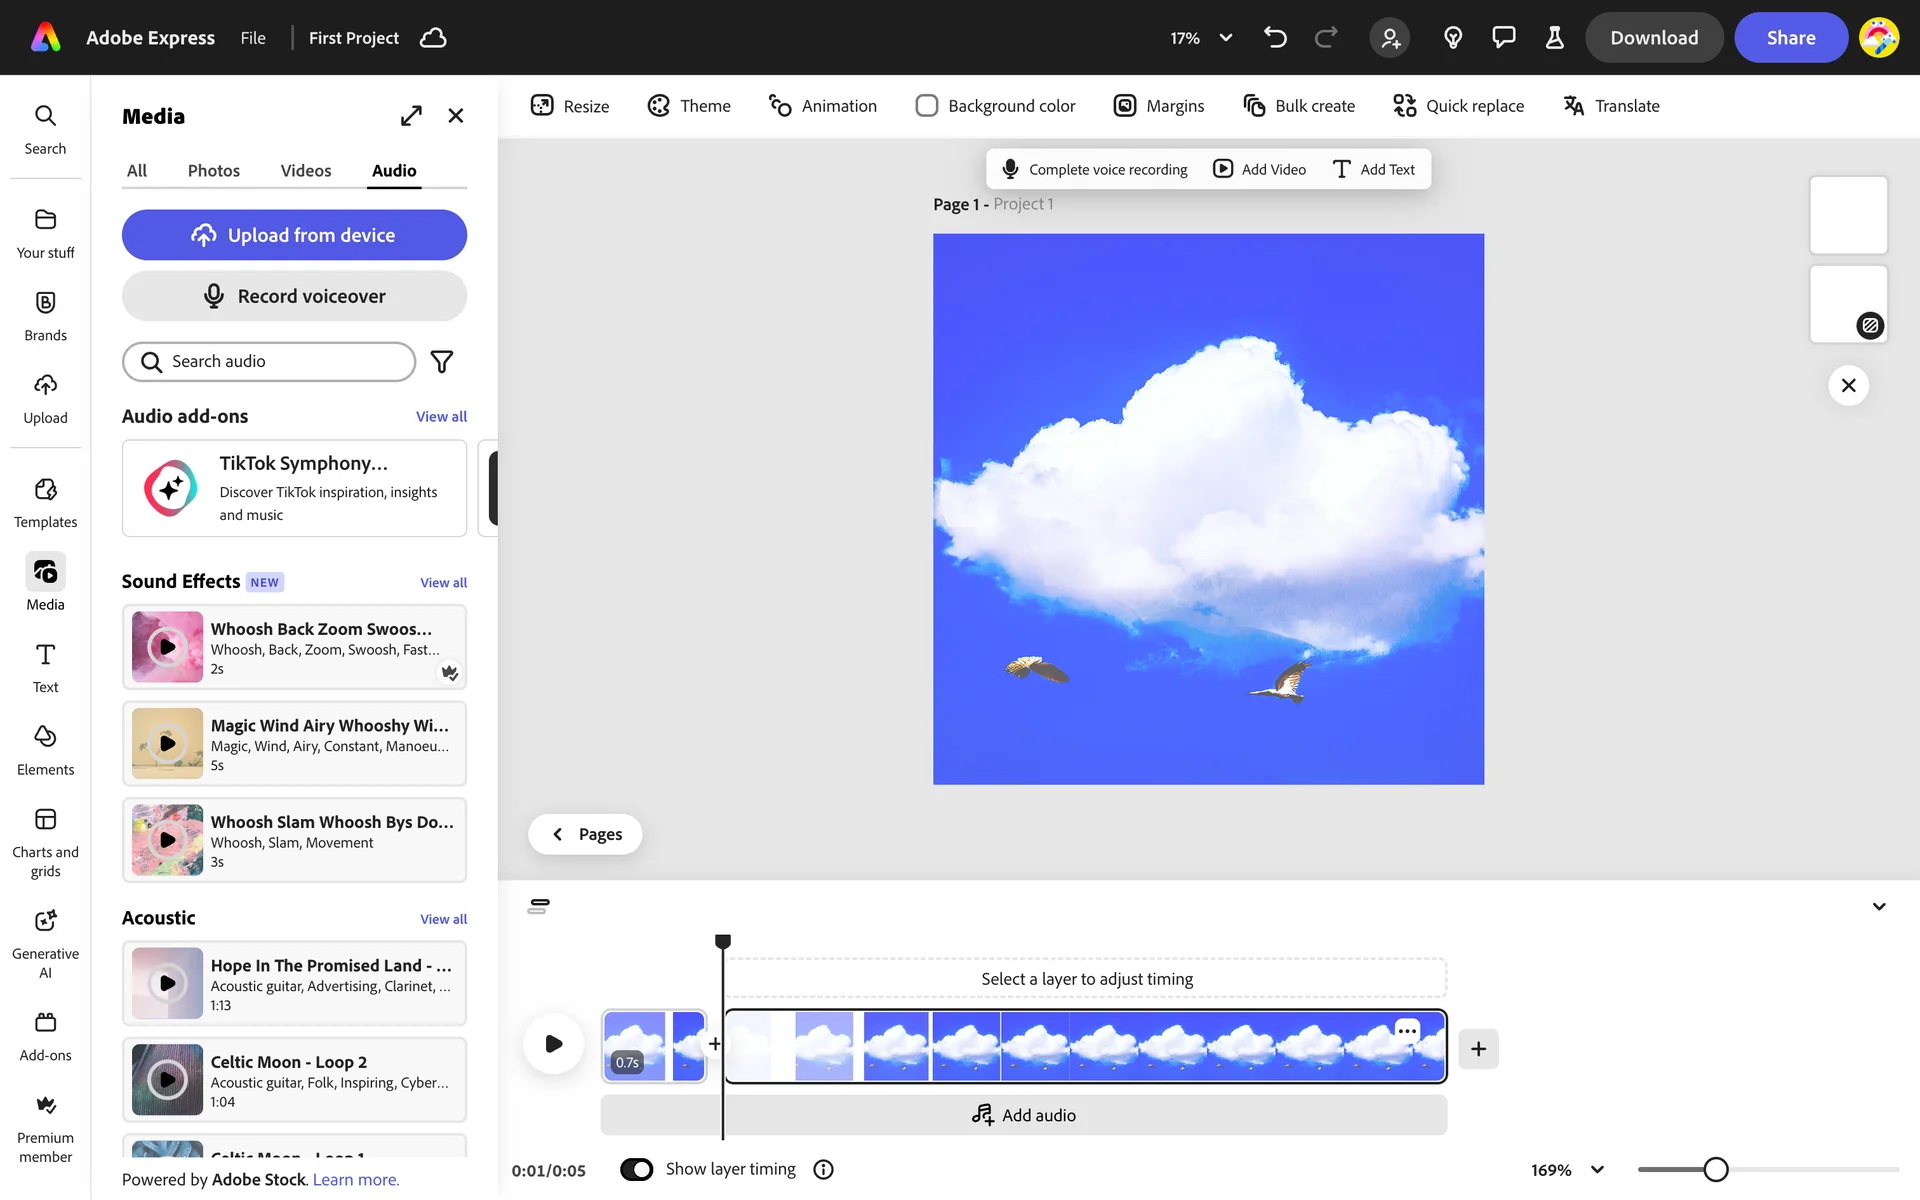The width and height of the screenshot is (1920, 1200).
Task: Open the Learn more link
Action: pyautogui.click(x=355, y=1180)
